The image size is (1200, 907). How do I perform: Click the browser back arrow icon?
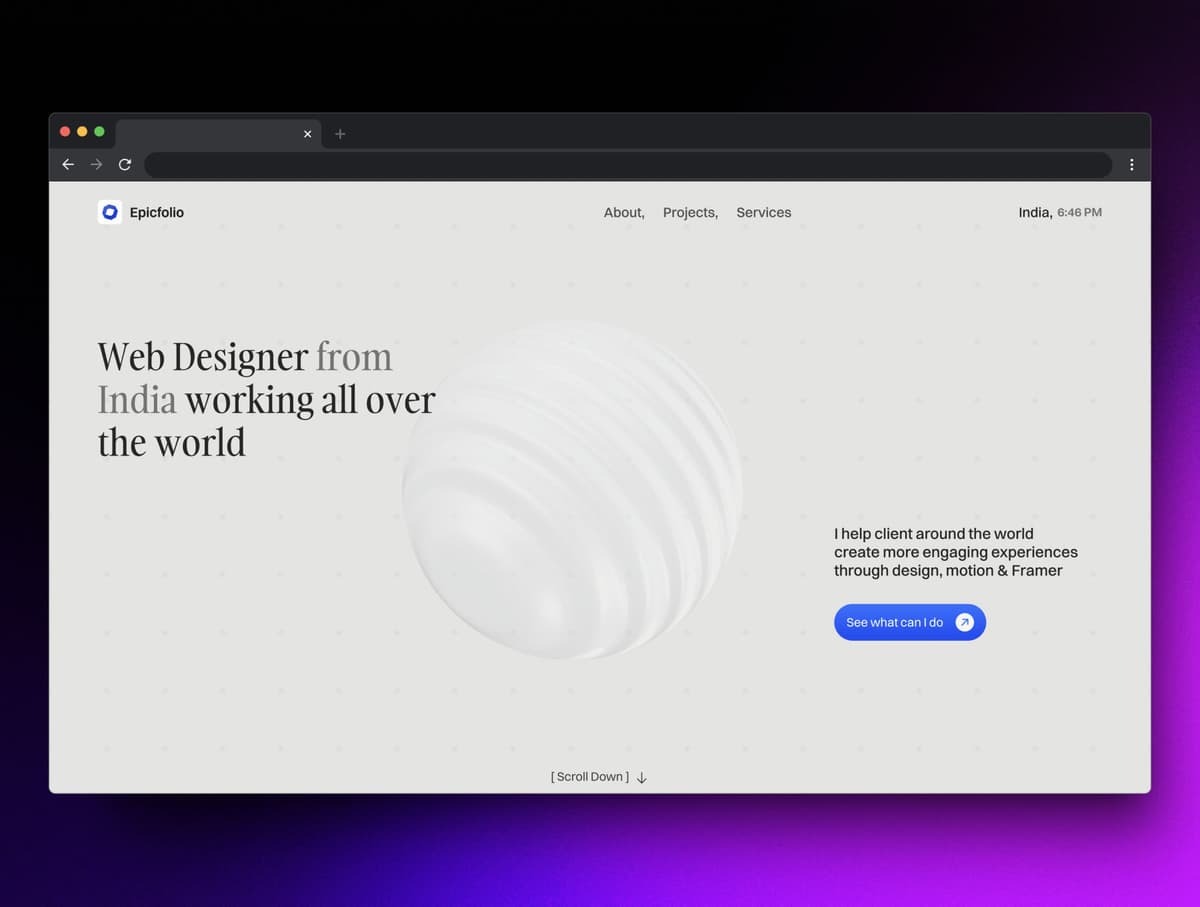click(x=67, y=164)
